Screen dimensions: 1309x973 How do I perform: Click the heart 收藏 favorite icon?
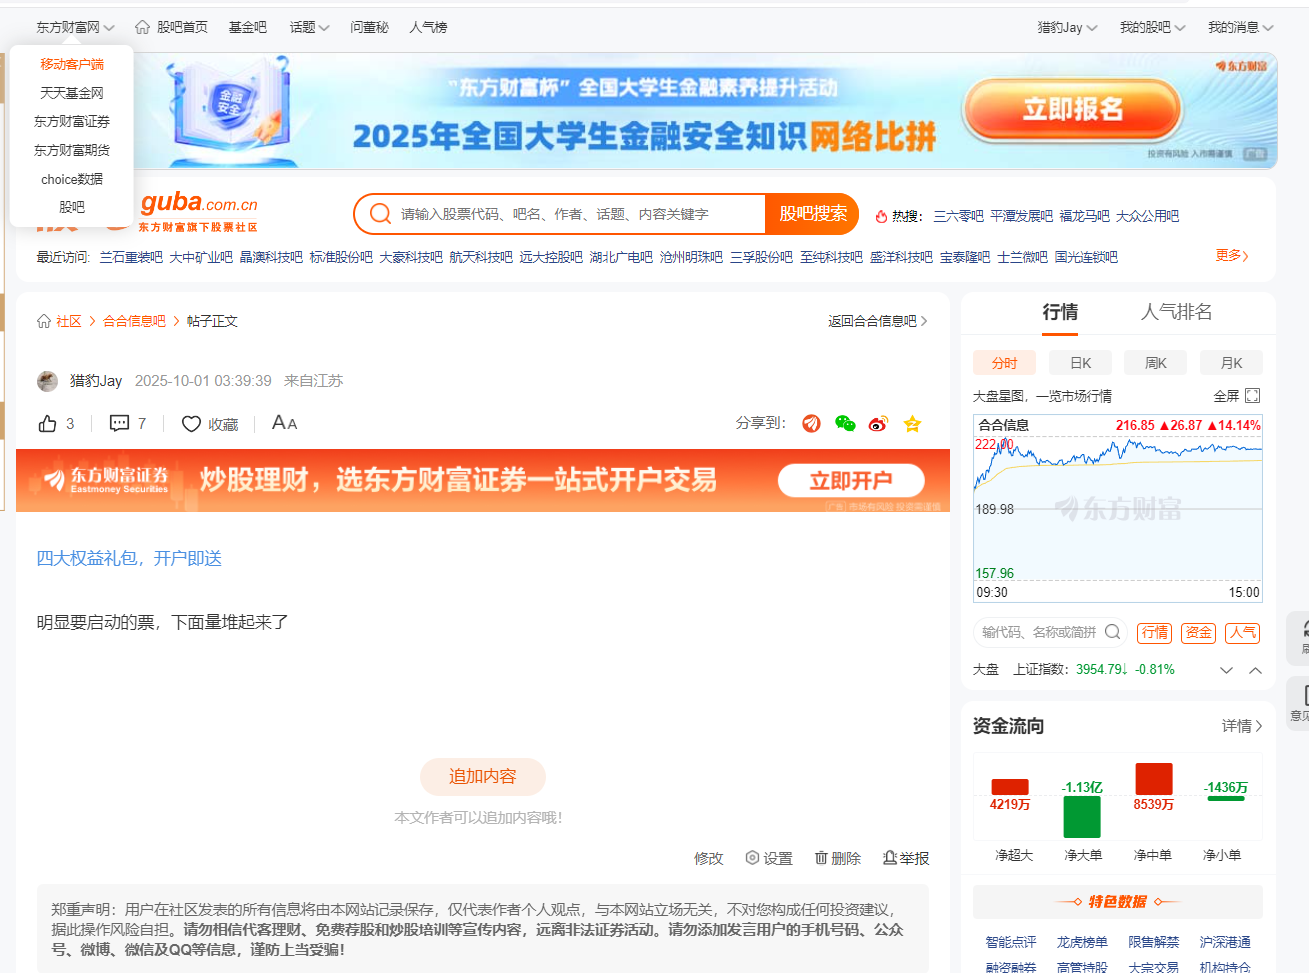click(x=191, y=424)
